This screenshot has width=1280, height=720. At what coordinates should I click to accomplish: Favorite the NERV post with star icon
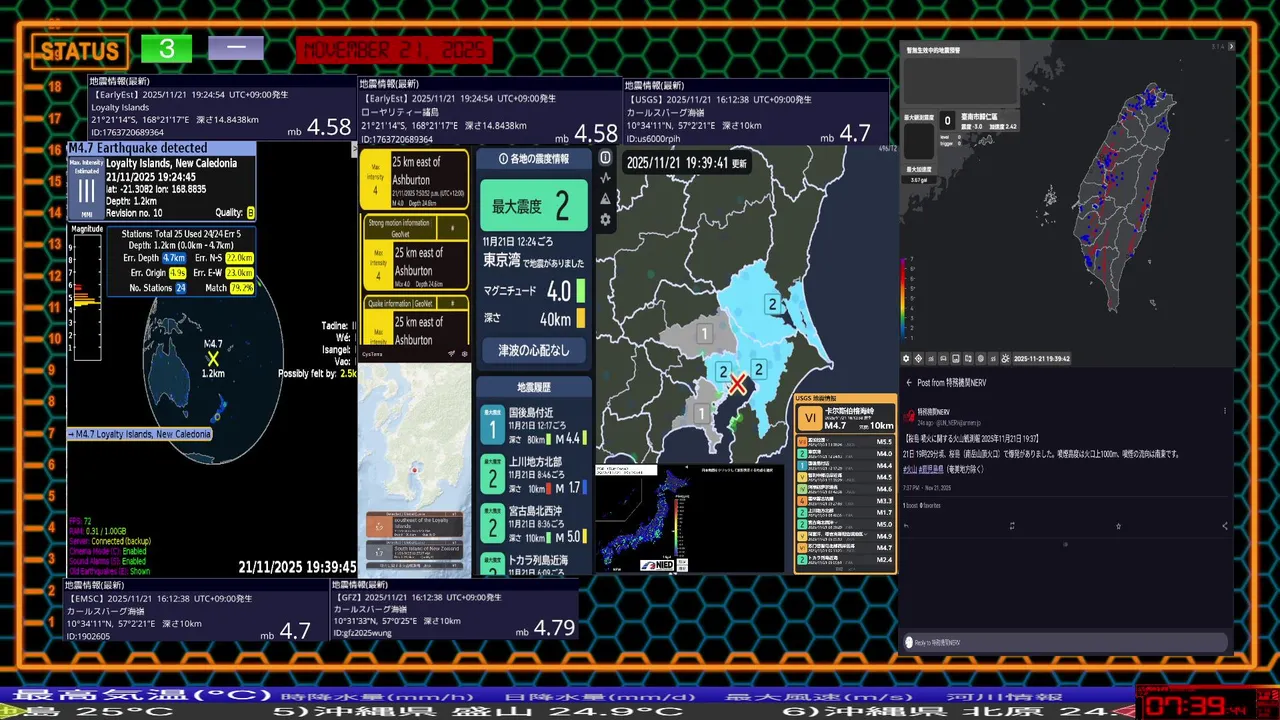pos(1118,526)
